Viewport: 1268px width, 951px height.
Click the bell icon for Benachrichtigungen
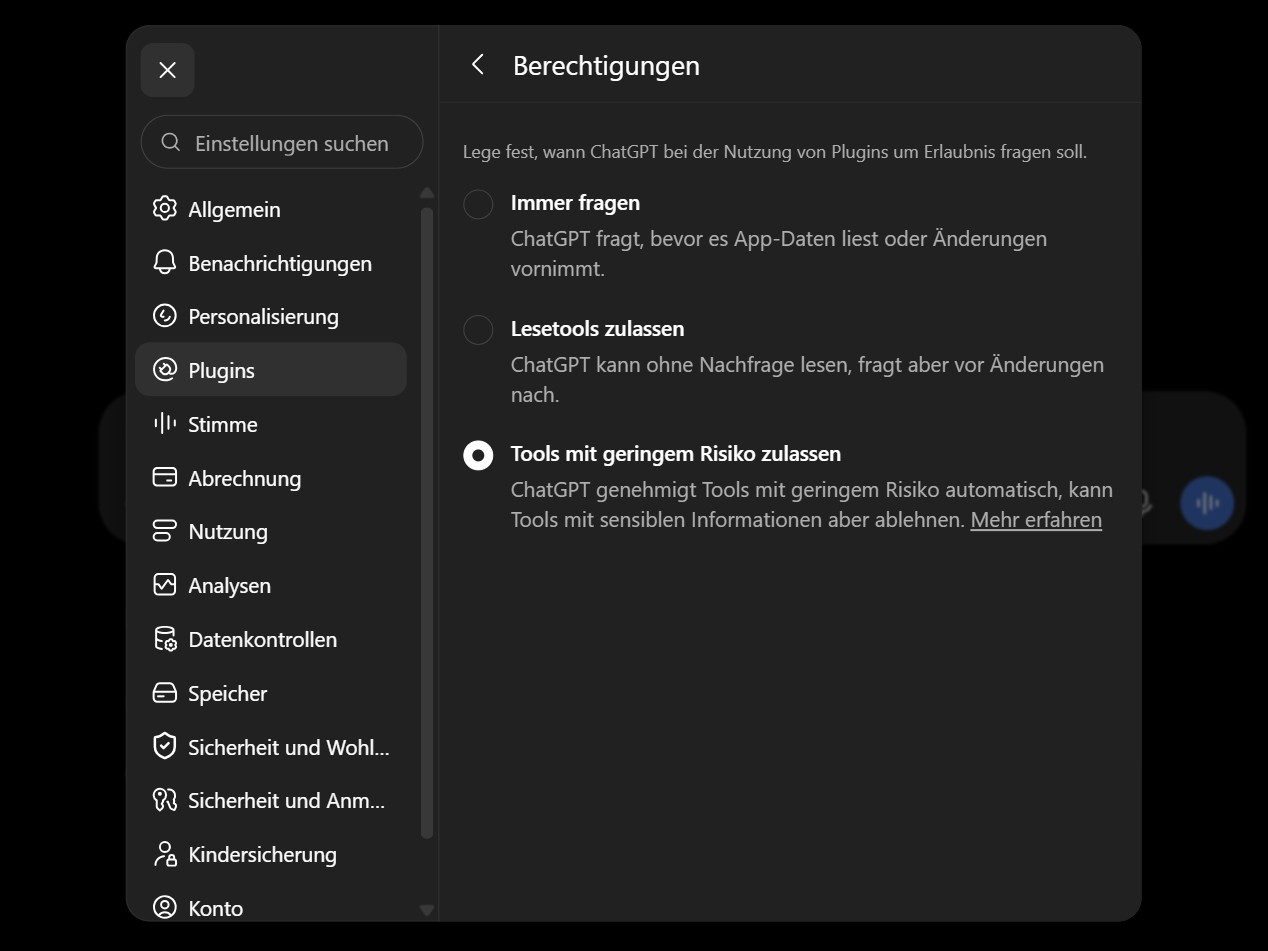pyautogui.click(x=164, y=263)
